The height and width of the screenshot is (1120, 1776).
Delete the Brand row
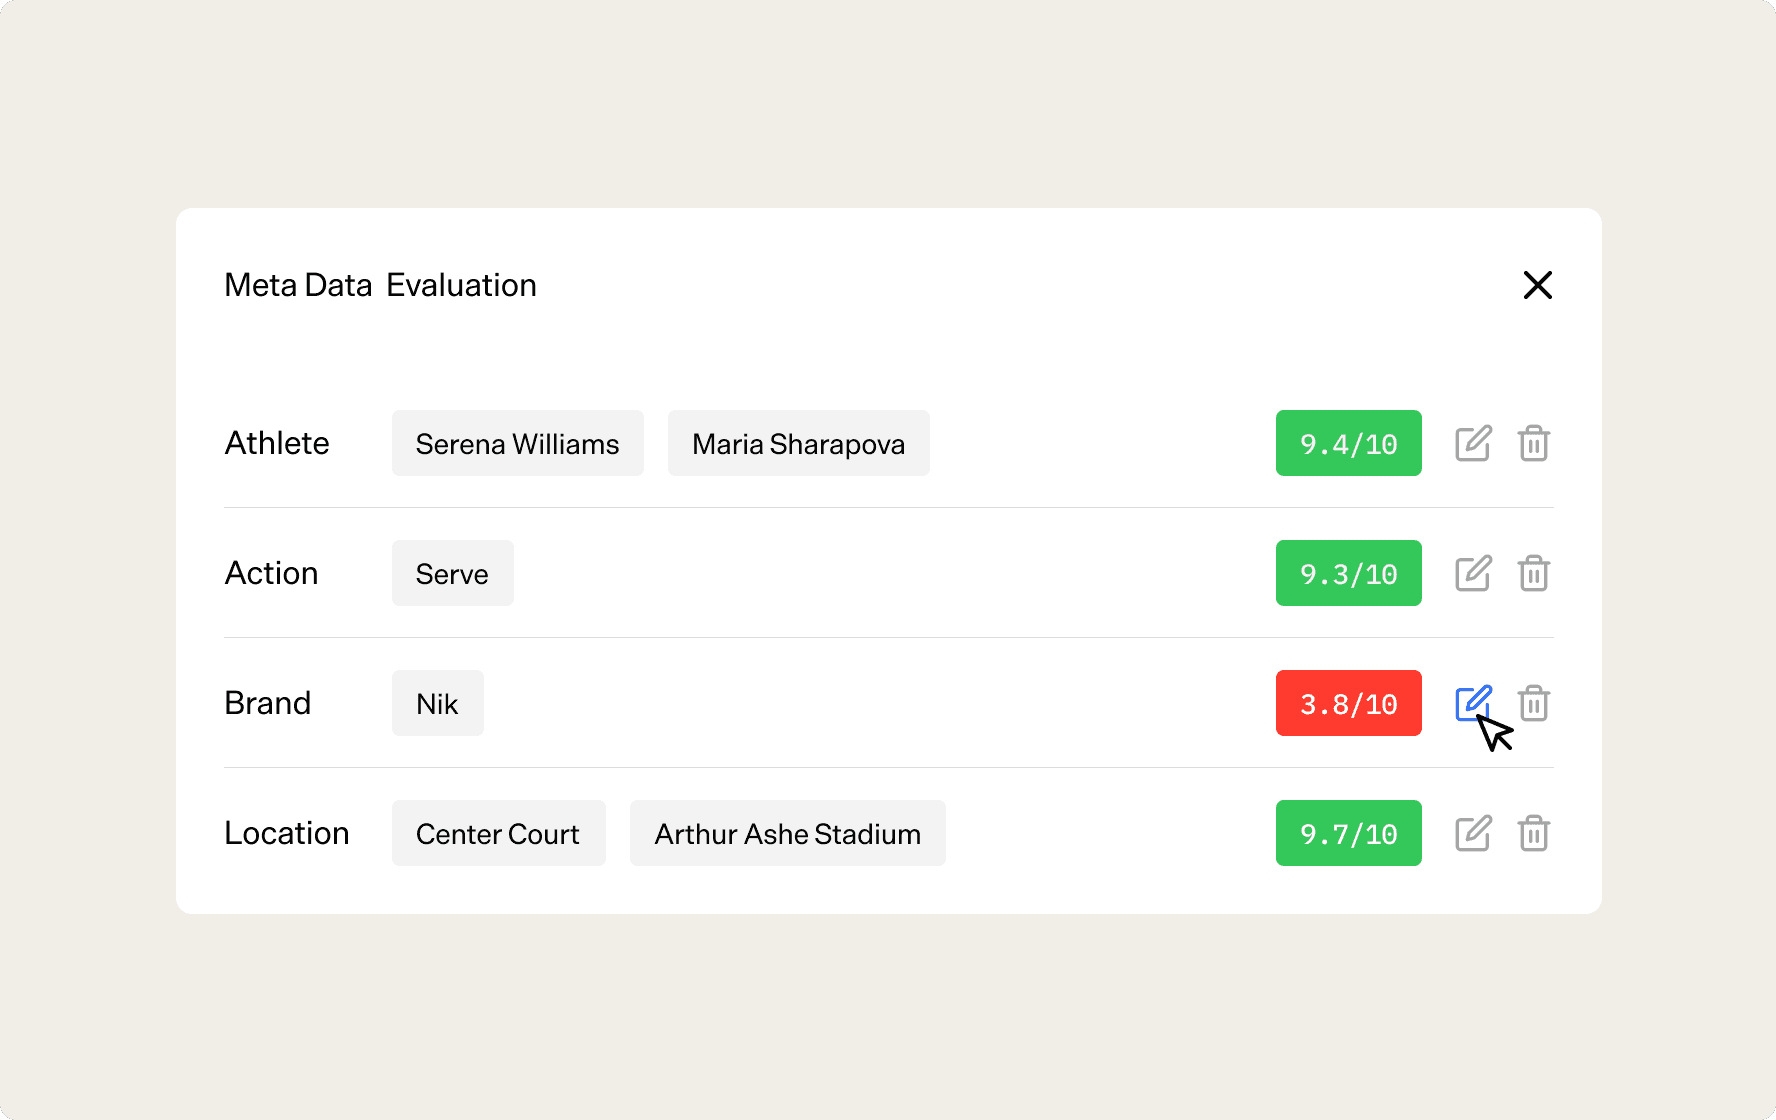coord(1533,703)
